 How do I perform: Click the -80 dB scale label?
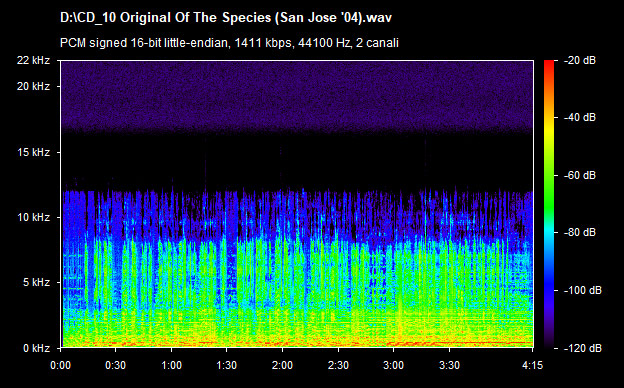580,232
